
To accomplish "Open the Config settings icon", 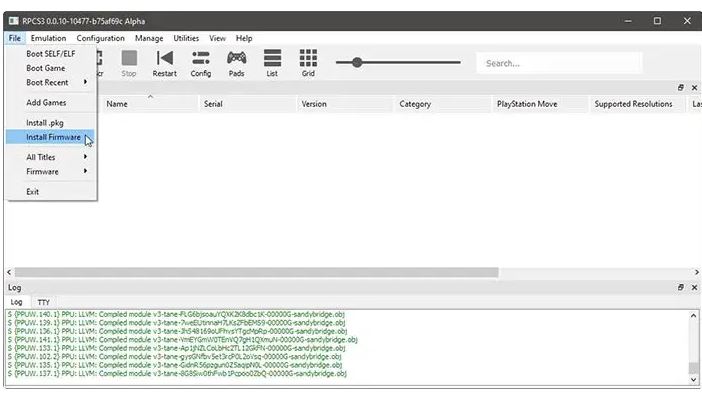I will [201, 63].
